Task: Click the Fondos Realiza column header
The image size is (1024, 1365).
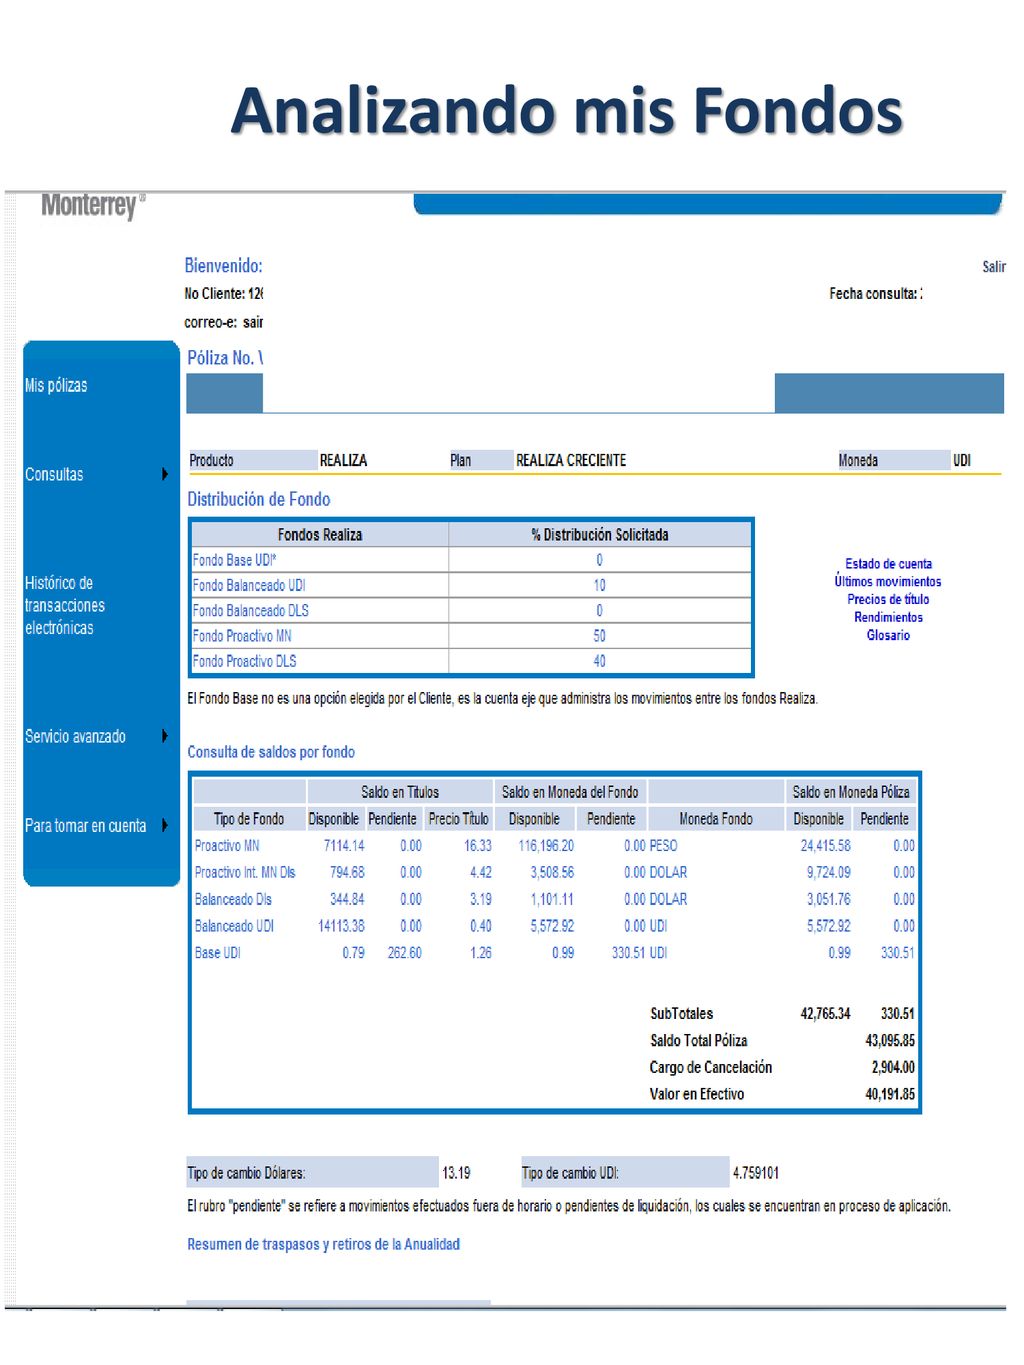Action: (x=320, y=535)
